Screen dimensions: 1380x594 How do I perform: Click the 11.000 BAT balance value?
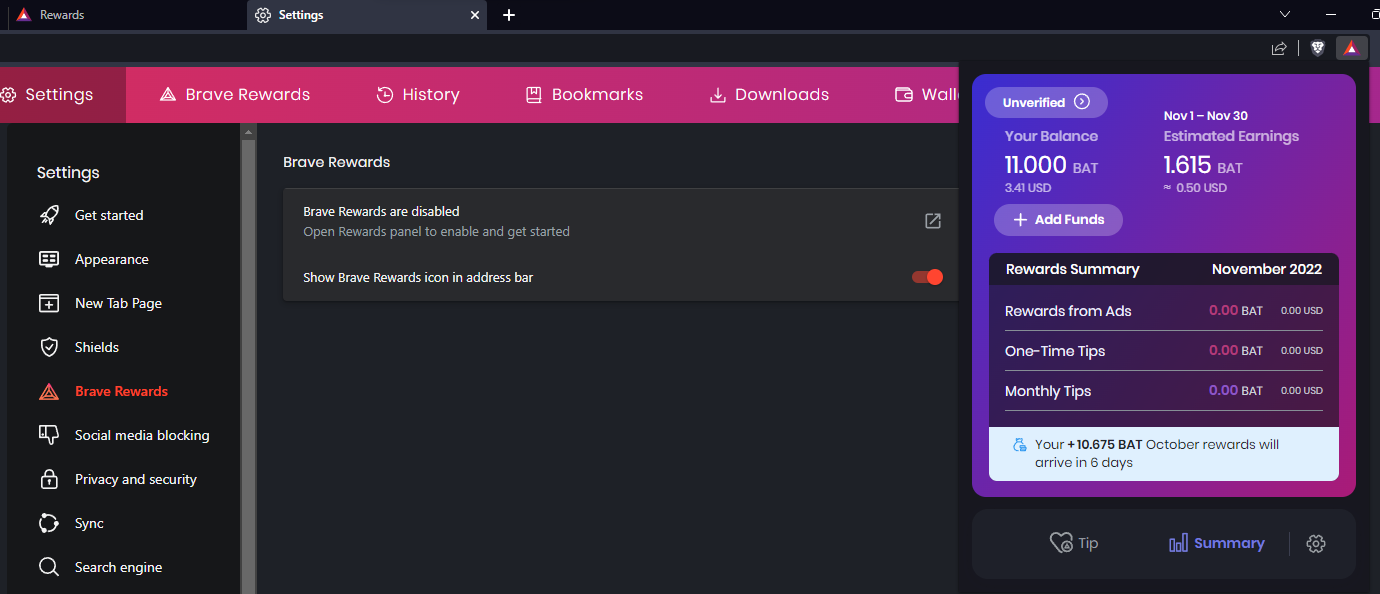pos(1051,165)
